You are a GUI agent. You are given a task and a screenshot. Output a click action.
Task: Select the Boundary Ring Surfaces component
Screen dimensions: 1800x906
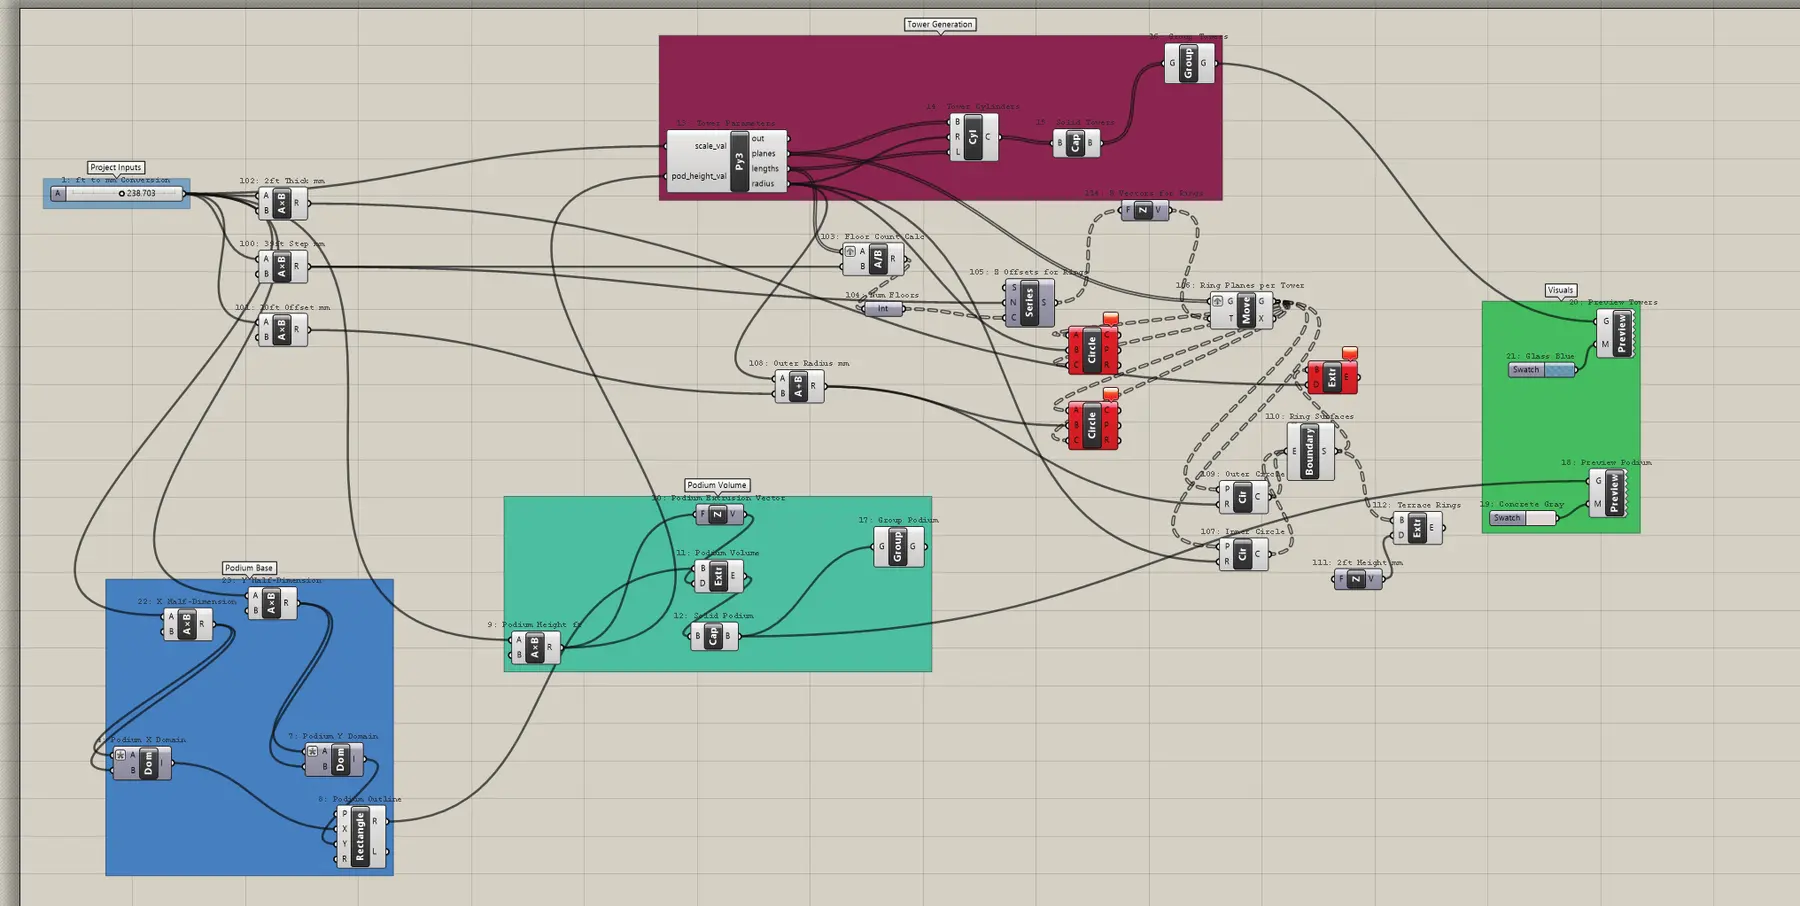click(1310, 451)
